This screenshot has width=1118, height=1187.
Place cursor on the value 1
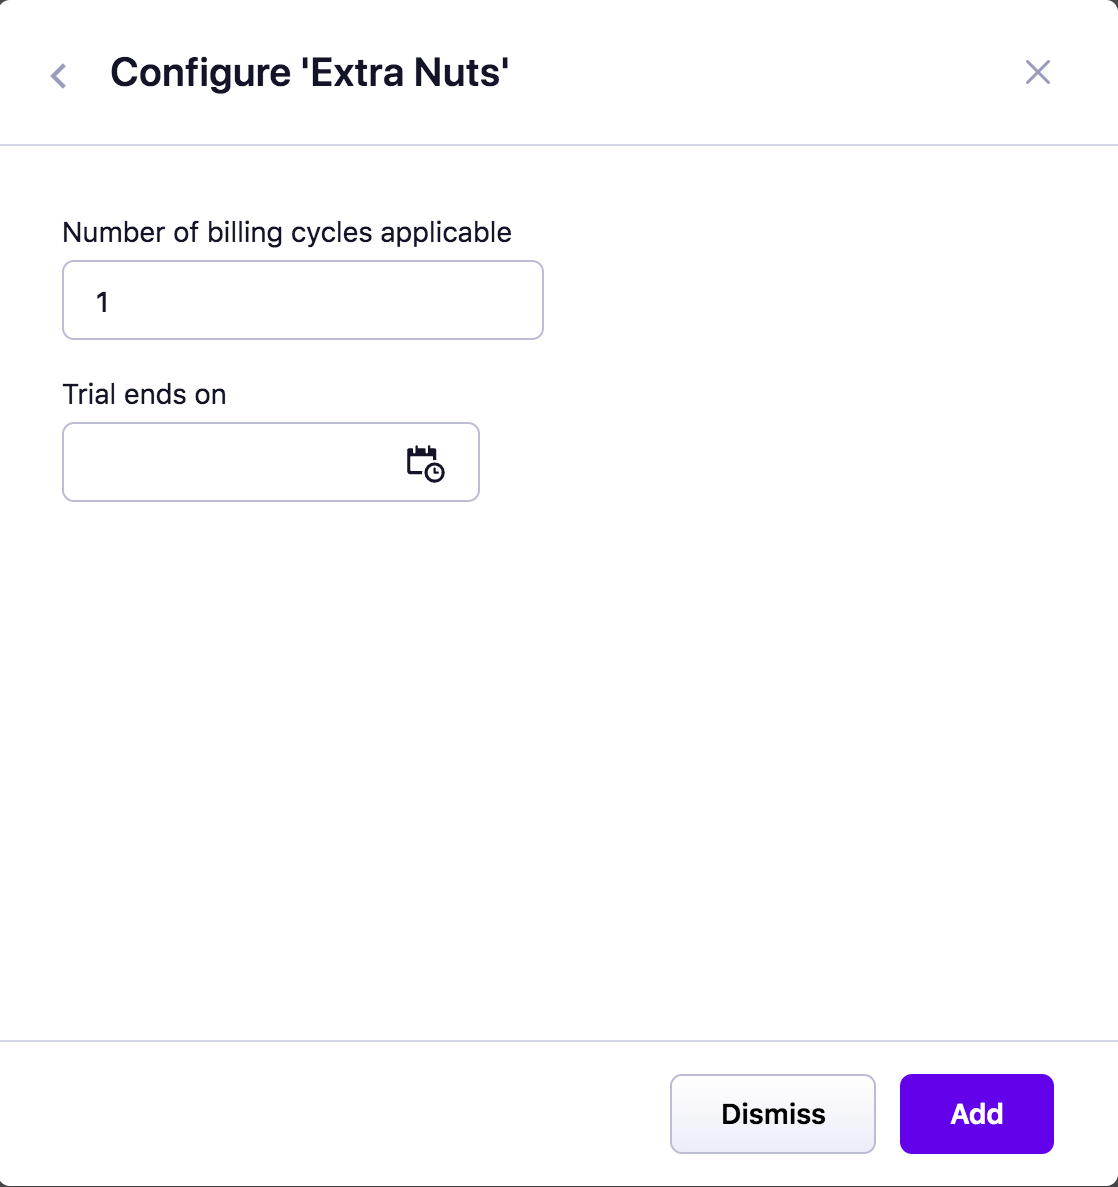(x=102, y=302)
